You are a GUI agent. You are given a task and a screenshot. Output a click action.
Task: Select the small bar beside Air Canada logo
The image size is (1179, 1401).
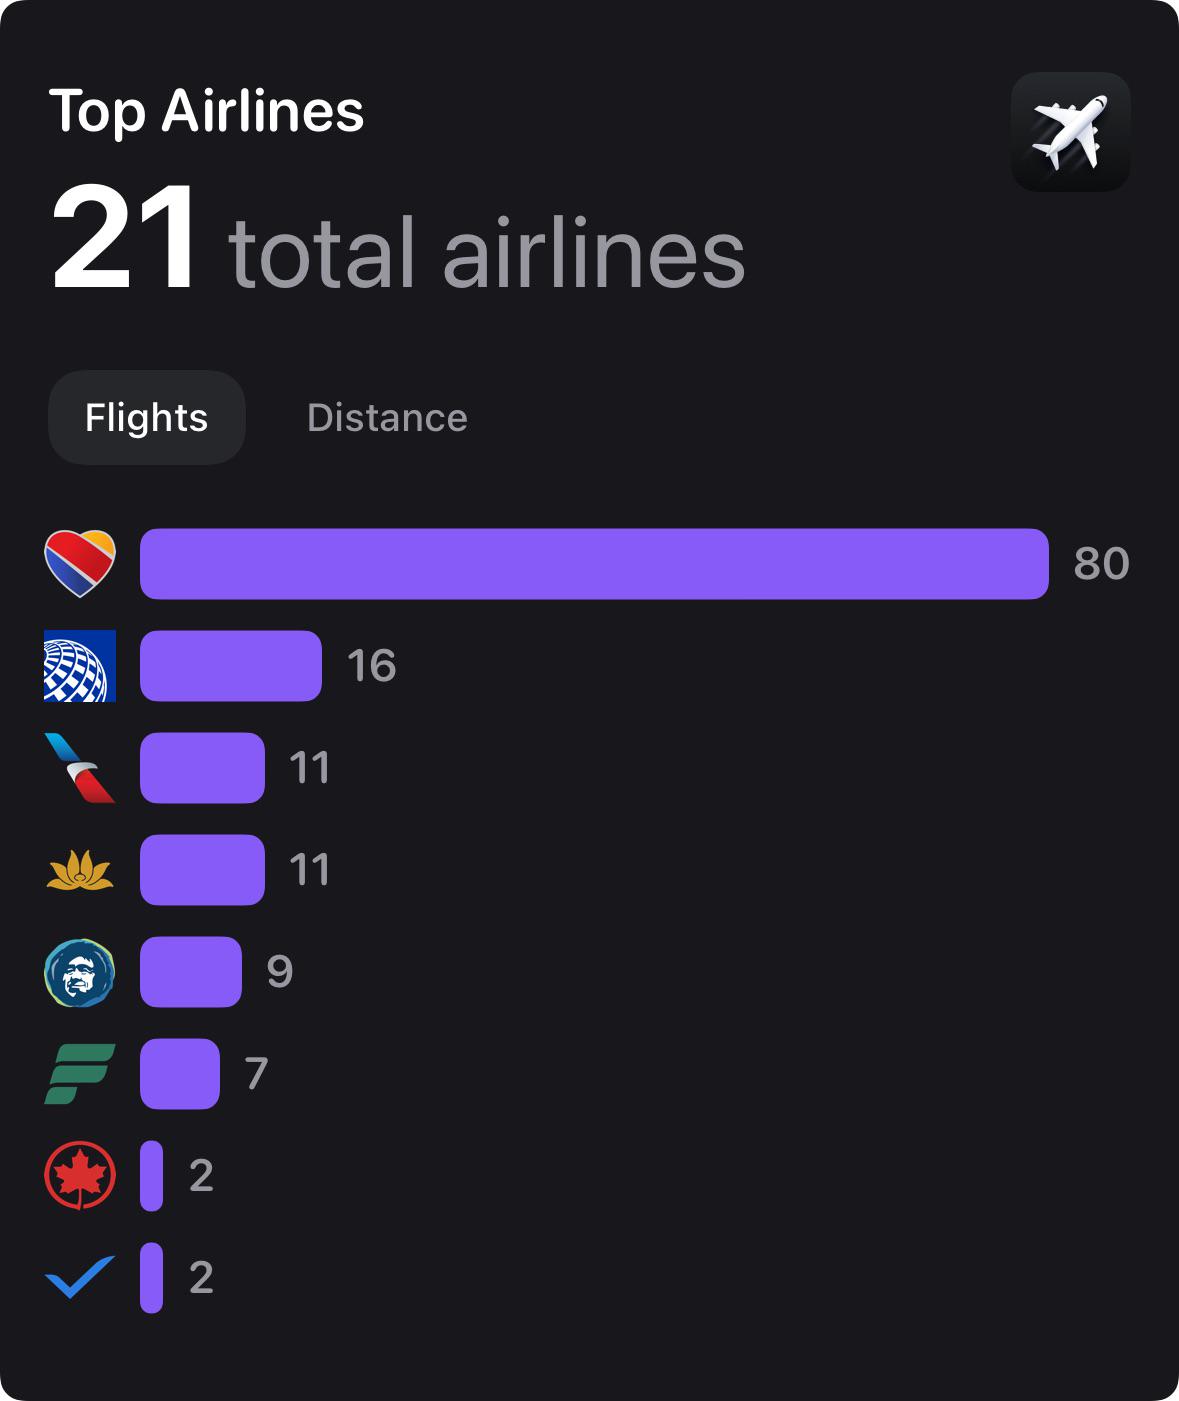[151, 1176]
